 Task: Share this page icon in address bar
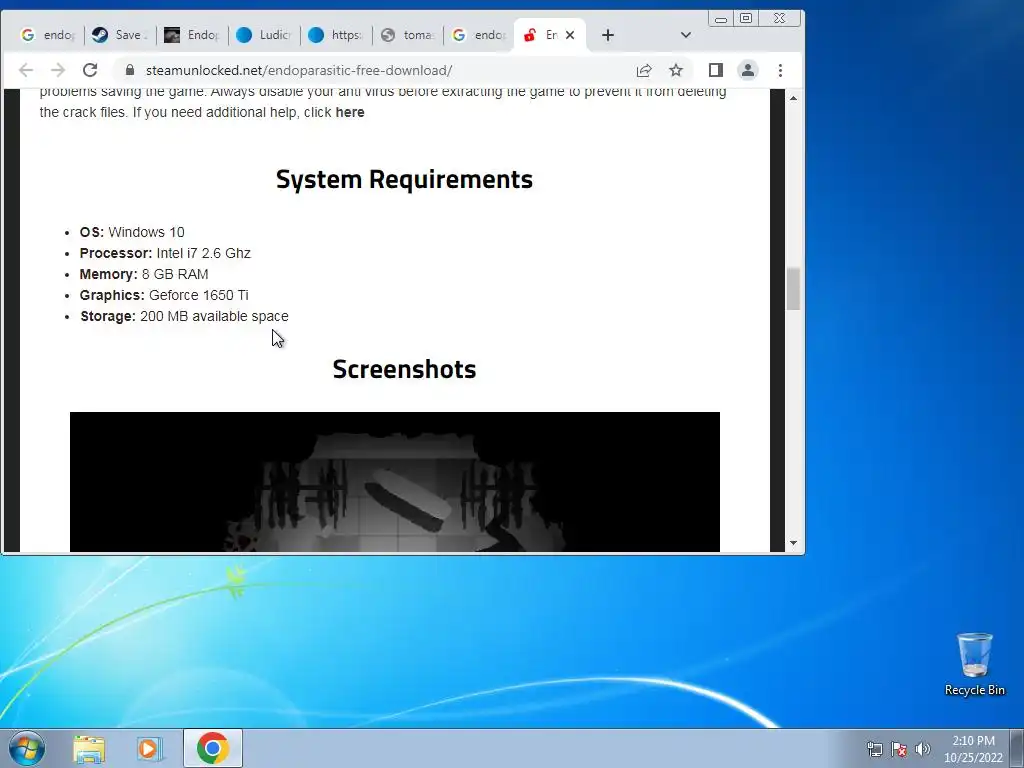644,71
